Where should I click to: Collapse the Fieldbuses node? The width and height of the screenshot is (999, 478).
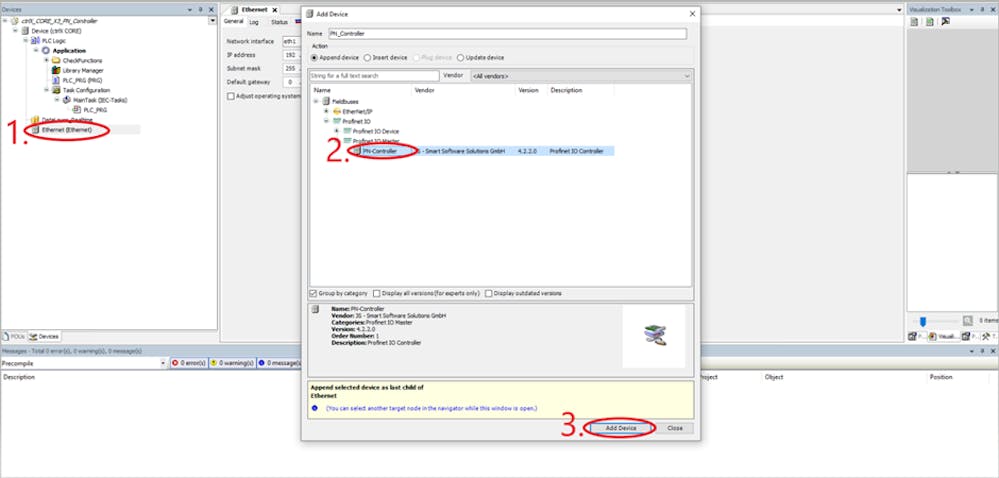coord(315,101)
